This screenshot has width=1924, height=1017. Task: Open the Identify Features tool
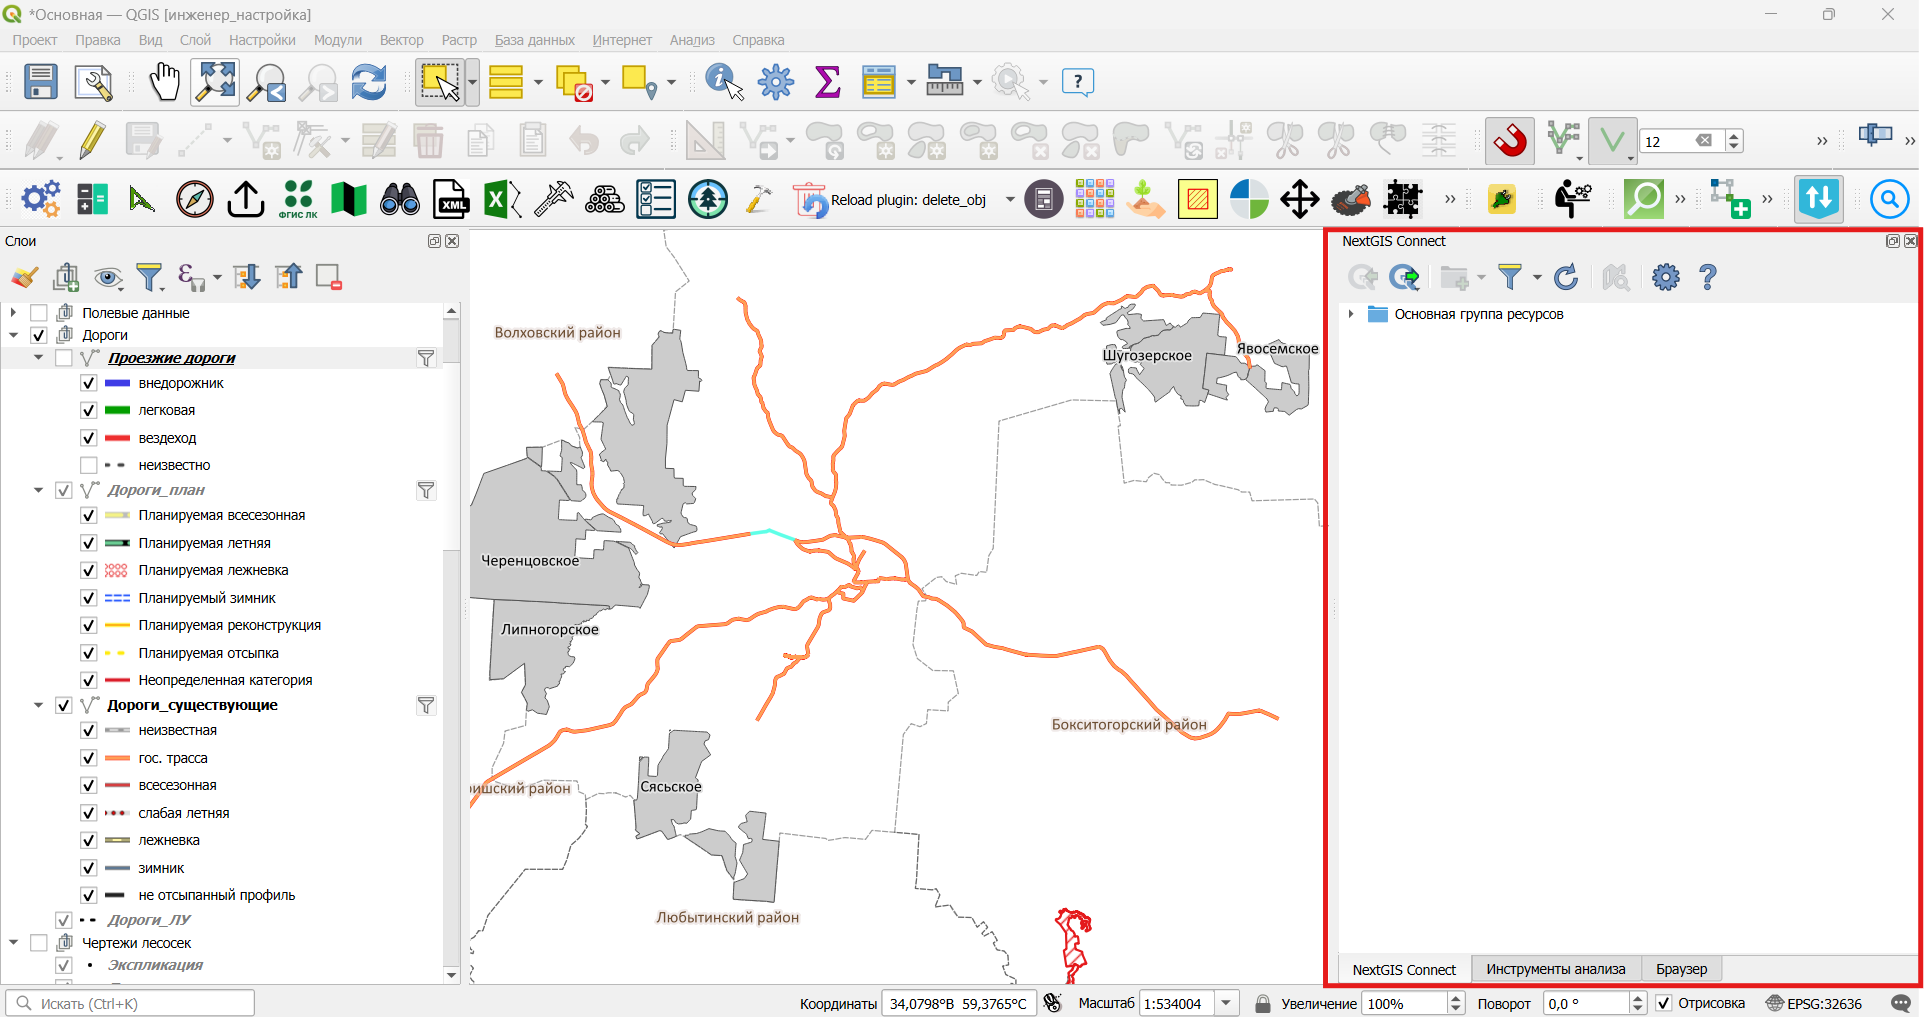coord(724,82)
